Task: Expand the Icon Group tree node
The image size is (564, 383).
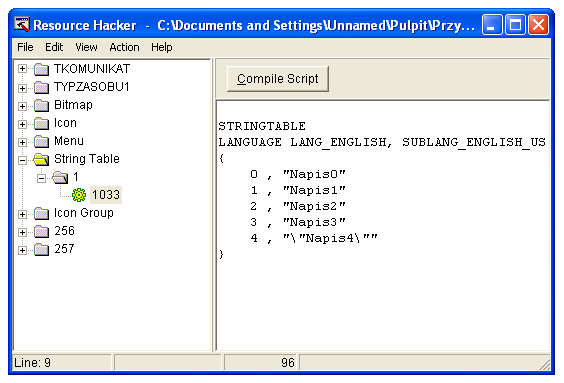Action: tap(22, 214)
